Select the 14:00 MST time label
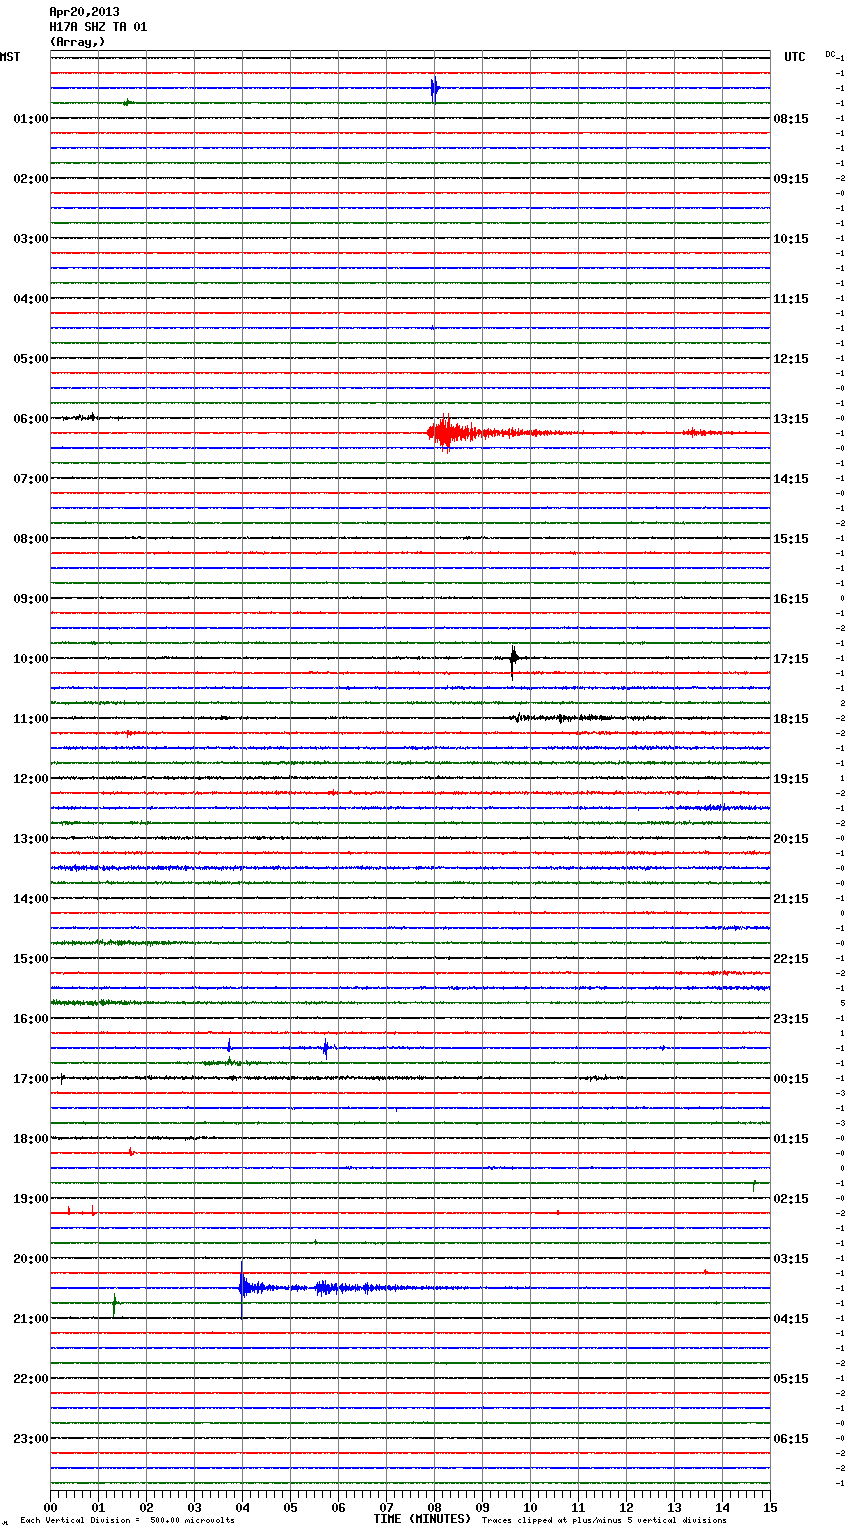 (31, 899)
